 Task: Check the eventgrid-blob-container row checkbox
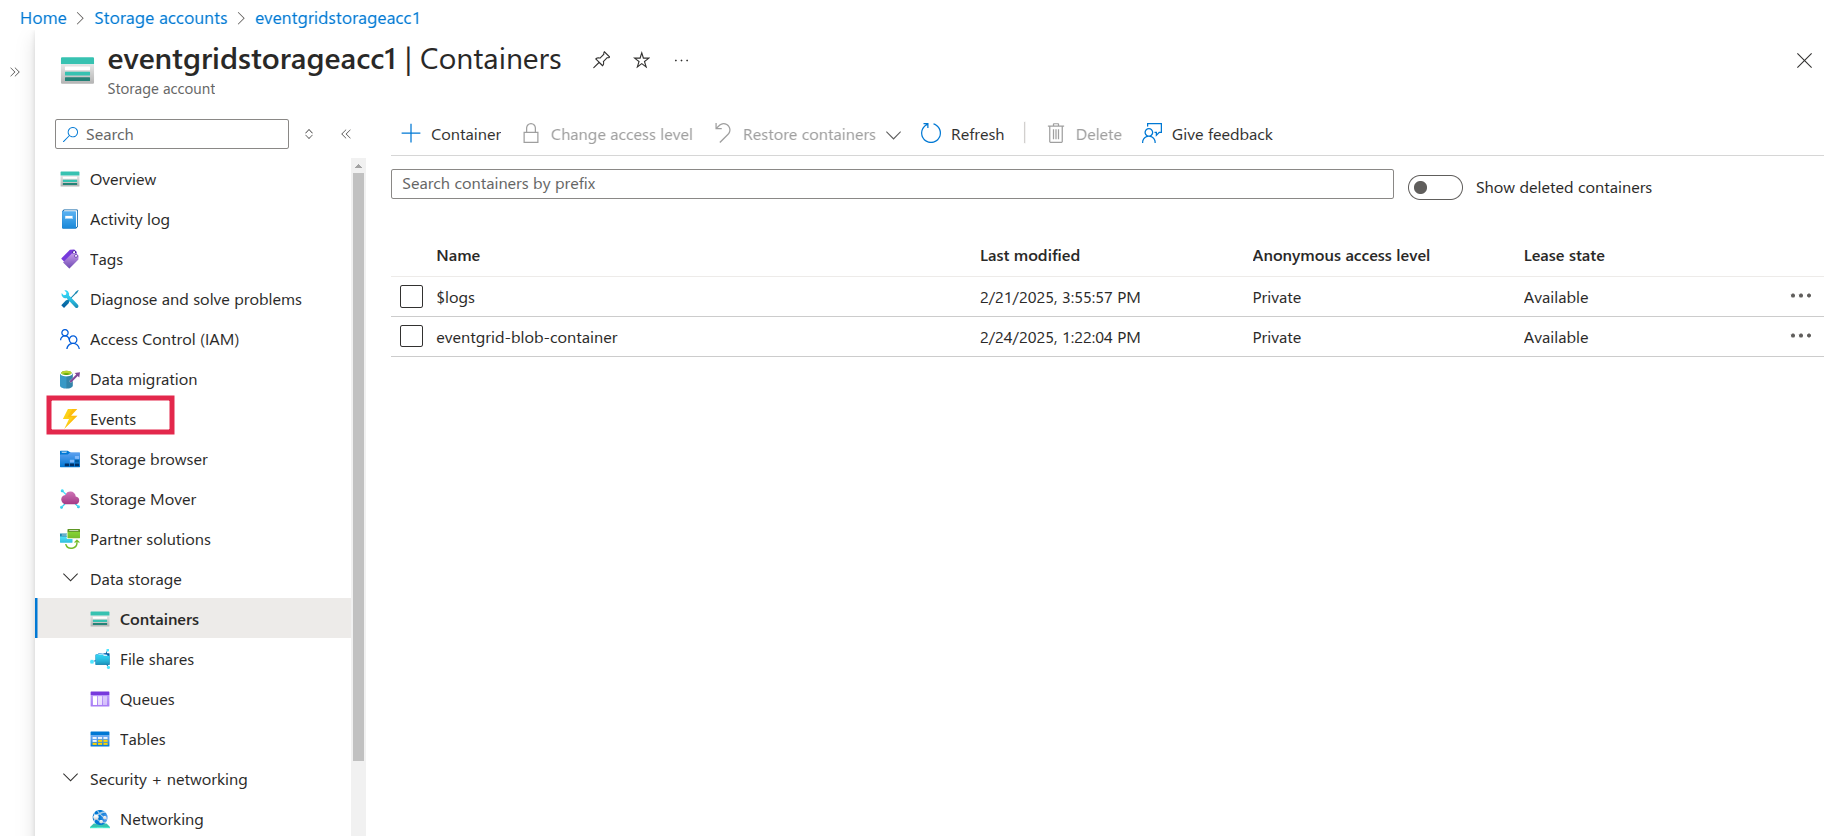click(x=411, y=337)
